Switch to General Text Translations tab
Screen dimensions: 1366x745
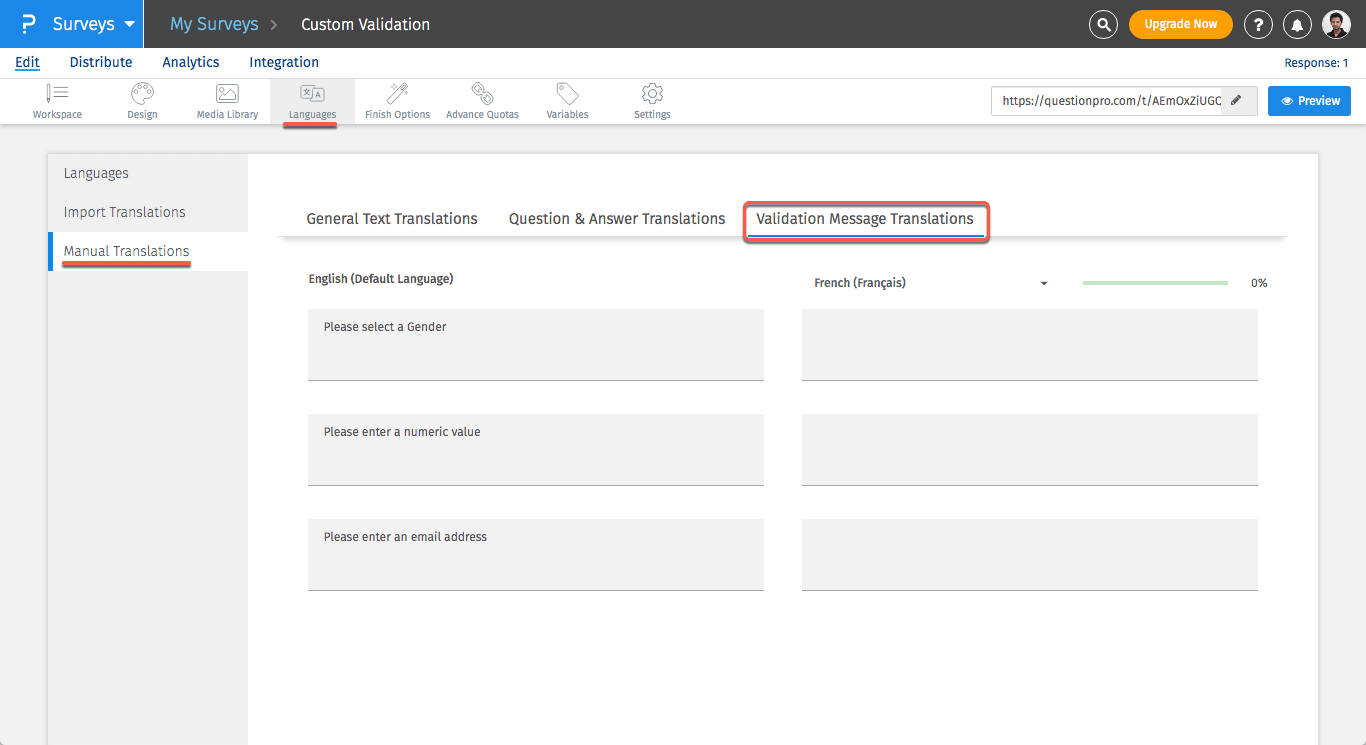point(392,219)
